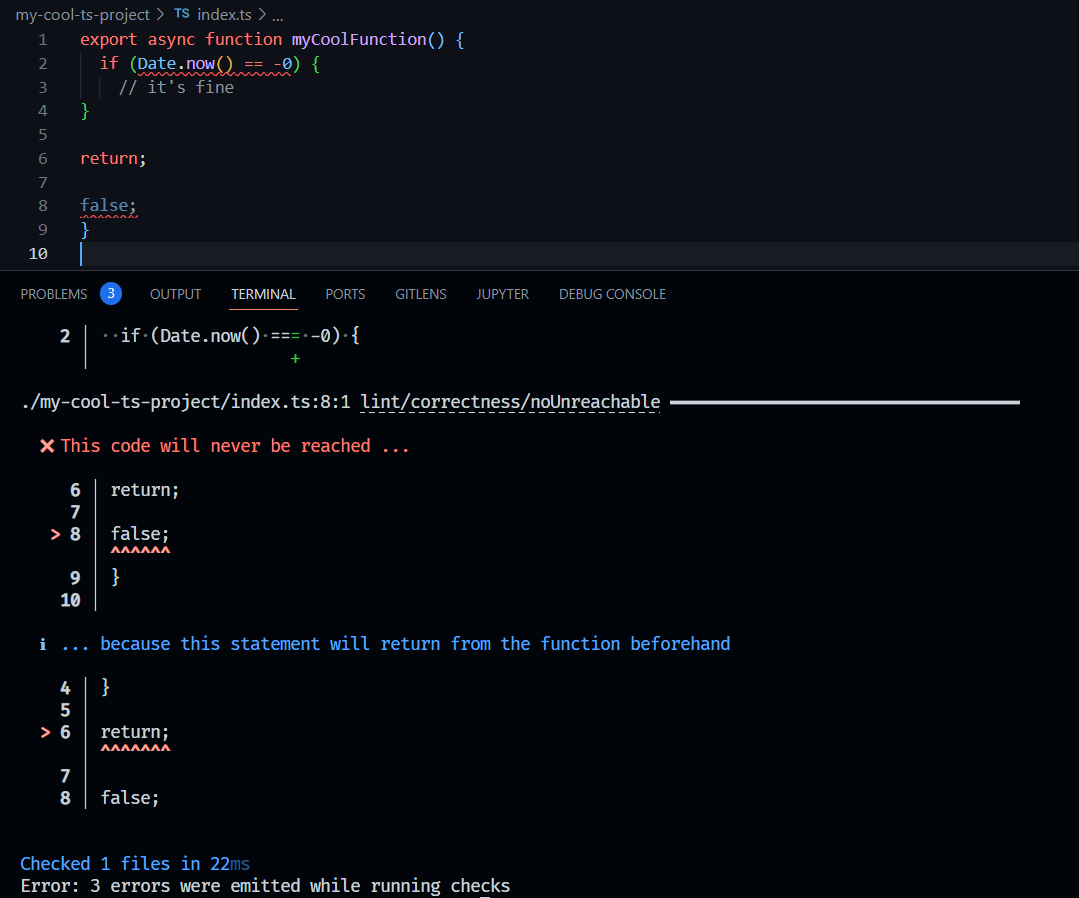
Task: Click 'Checked 1 files in 22ms' text
Action: [x=135, y=864]
